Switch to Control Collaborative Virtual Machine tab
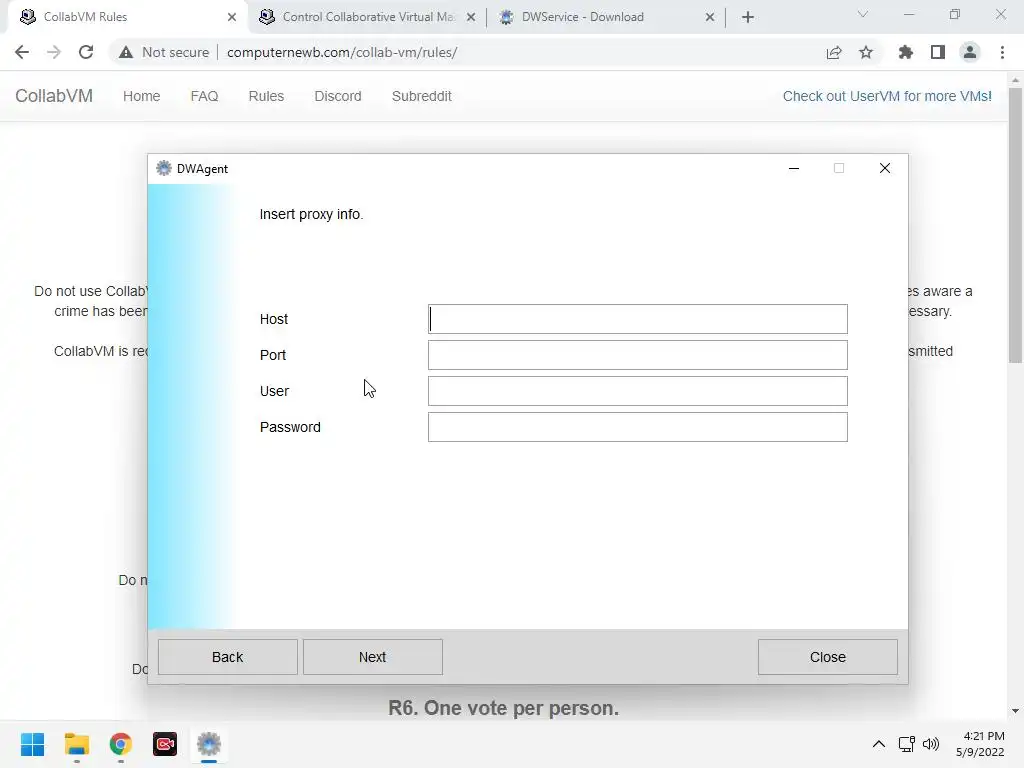Viewport: 1024px width, 768px height. 368,17
